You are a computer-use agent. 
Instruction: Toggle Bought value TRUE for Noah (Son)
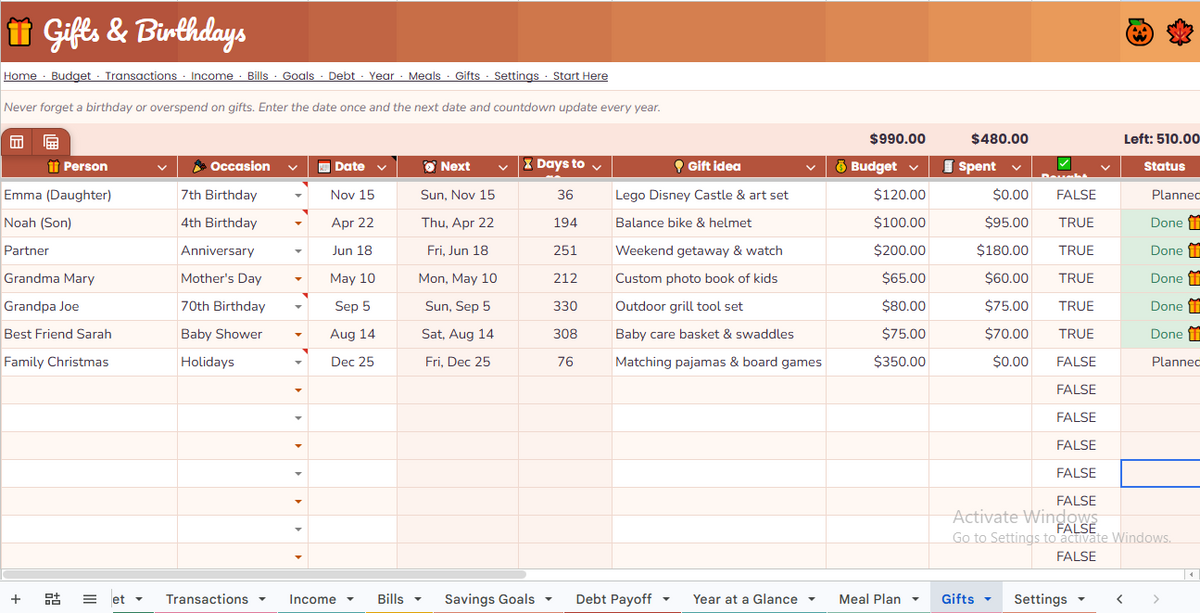1076,223
